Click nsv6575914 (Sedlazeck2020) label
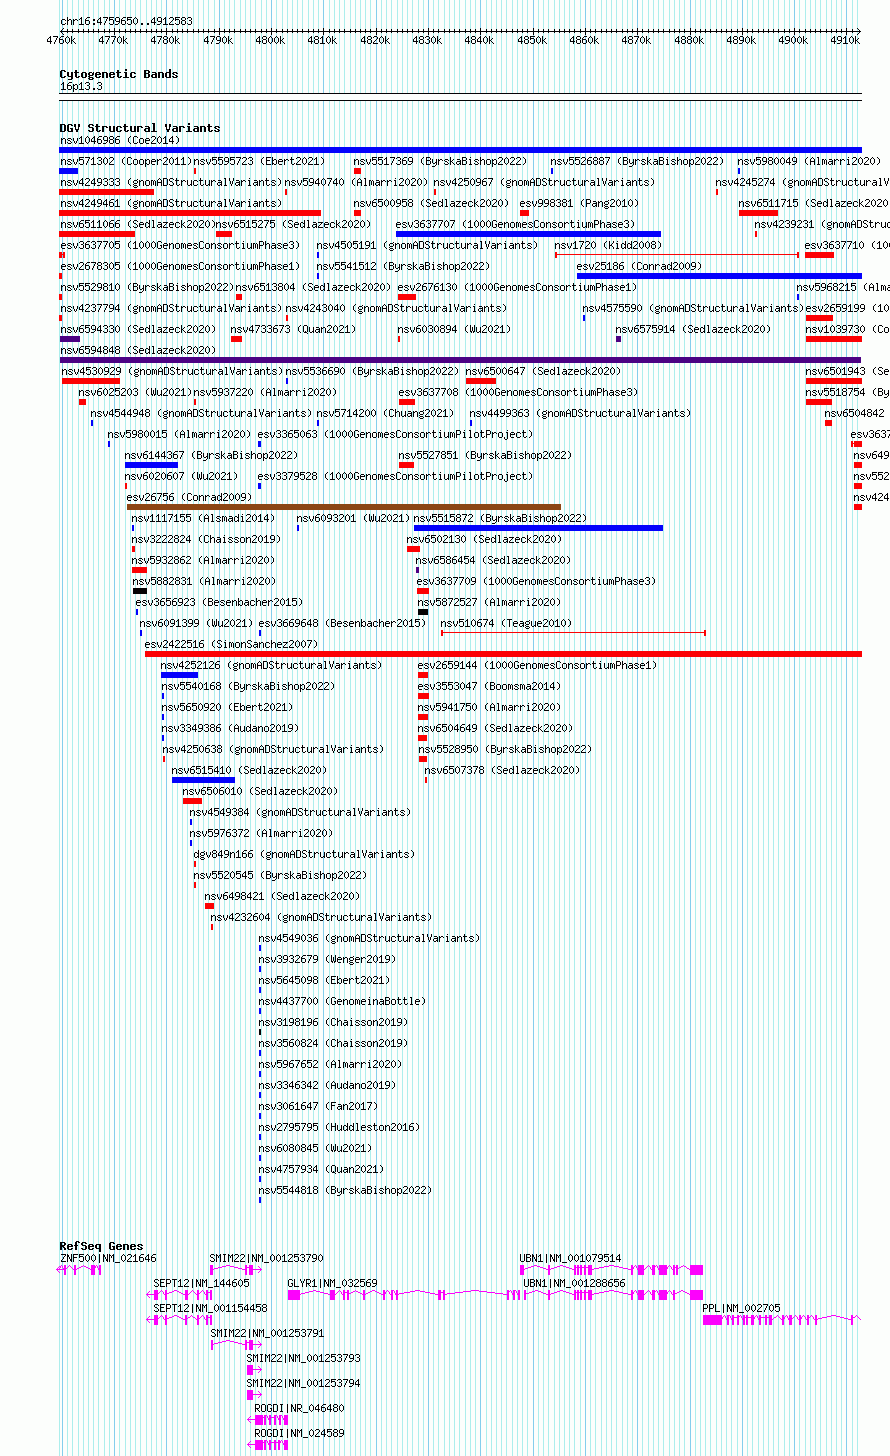The height and width of the screenshot is (1456, 890). point(693,330)
